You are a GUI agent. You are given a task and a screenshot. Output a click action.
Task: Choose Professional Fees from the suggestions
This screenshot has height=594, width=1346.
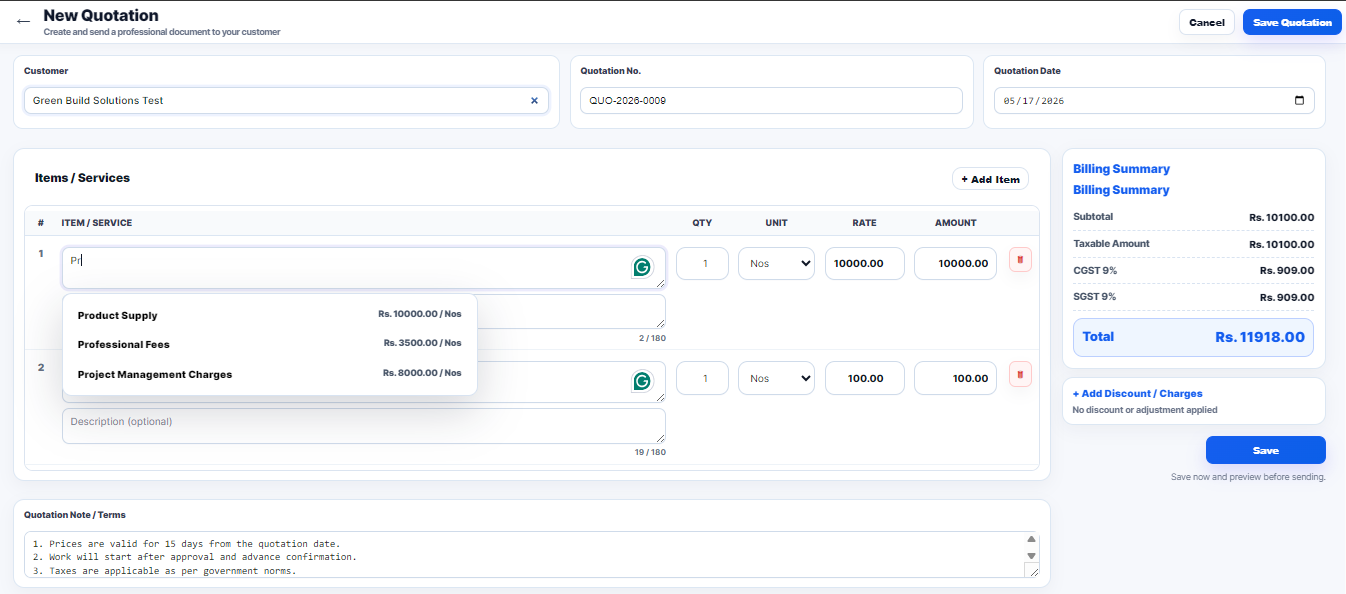click(269, 344)
